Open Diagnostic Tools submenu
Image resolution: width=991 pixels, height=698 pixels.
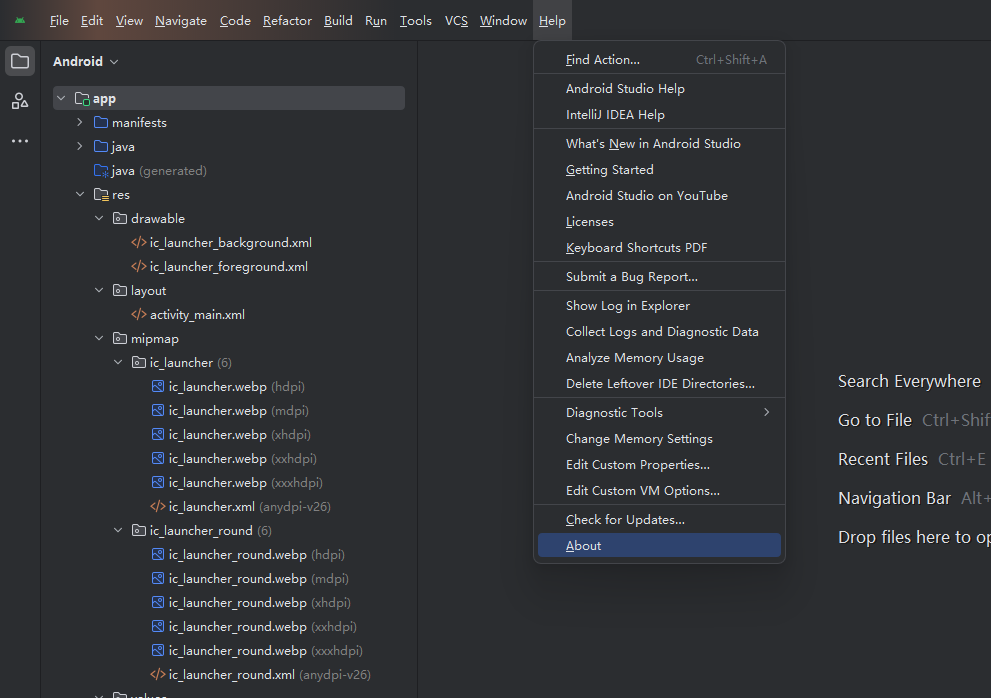tap(659, 413)
